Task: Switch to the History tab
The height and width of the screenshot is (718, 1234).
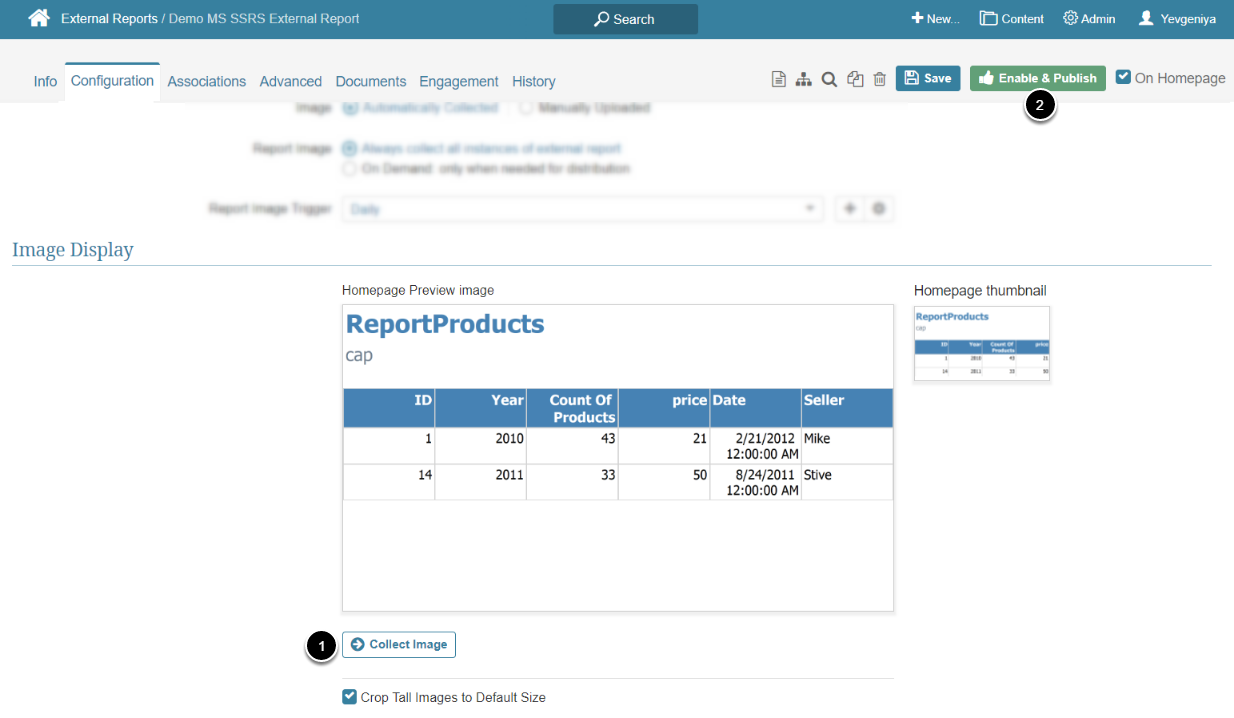Action: [x=533, y=81]
